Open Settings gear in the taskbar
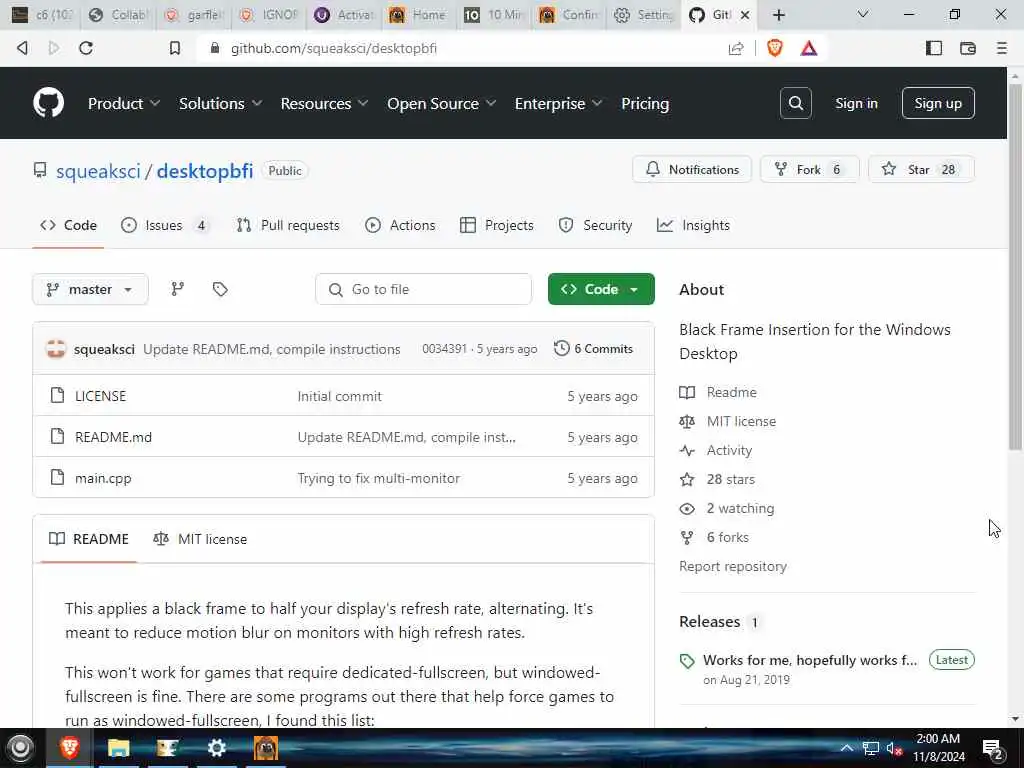Image resolution: width=1024 pixels, height=768 pixels. tap(216, 748)
